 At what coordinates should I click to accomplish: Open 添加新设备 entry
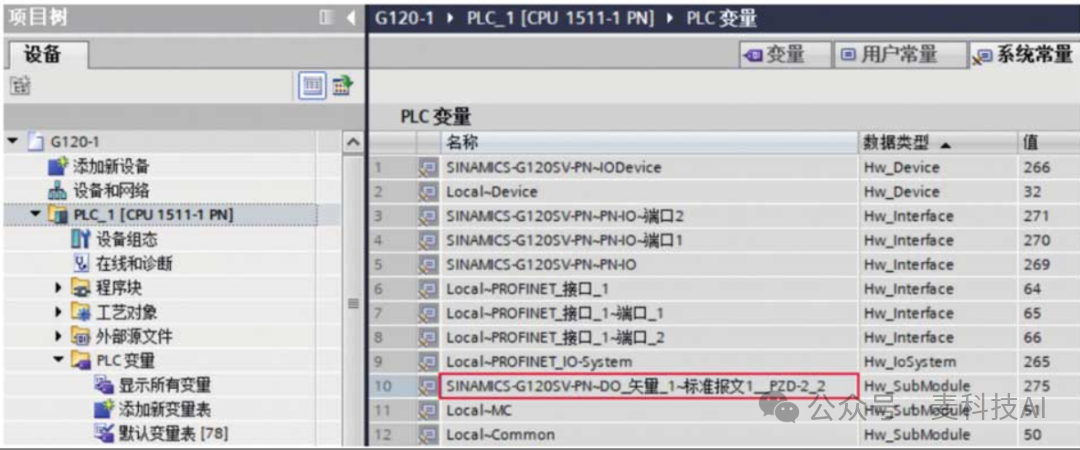click(112, 166)
